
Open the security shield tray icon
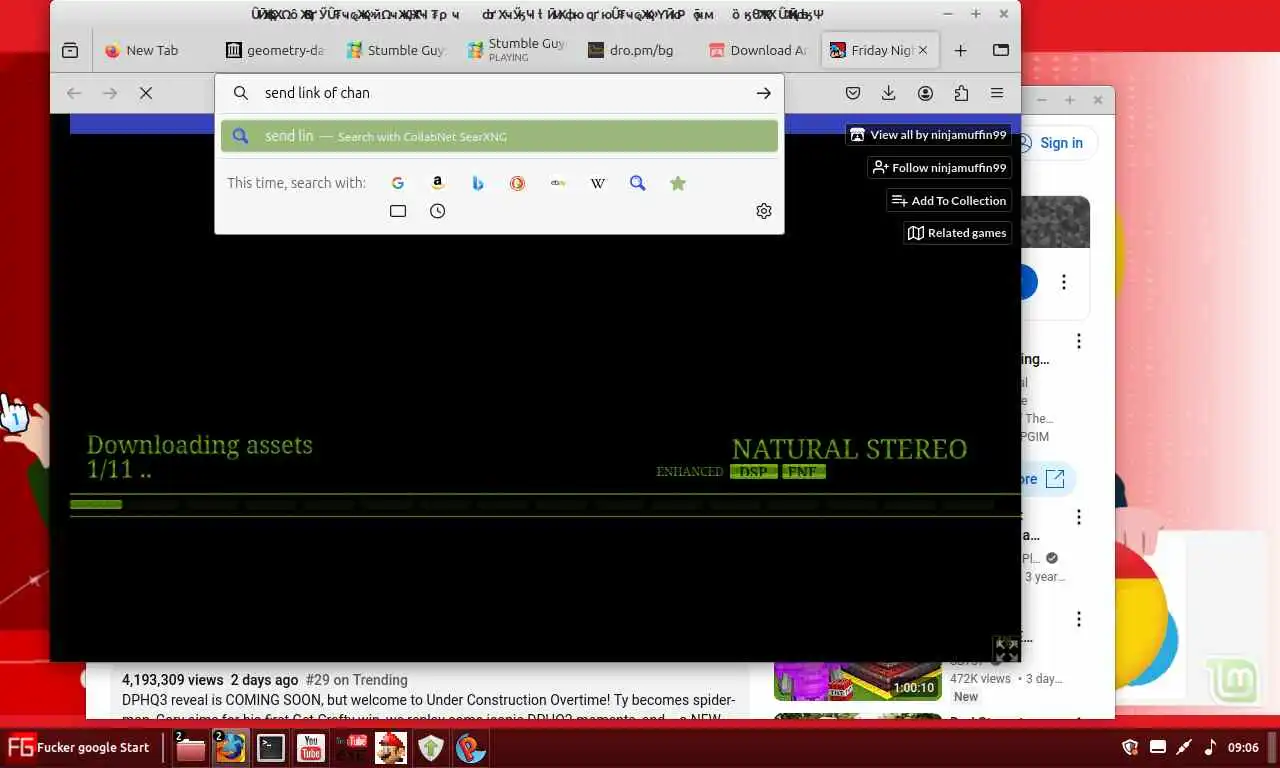coord(1131,747)
